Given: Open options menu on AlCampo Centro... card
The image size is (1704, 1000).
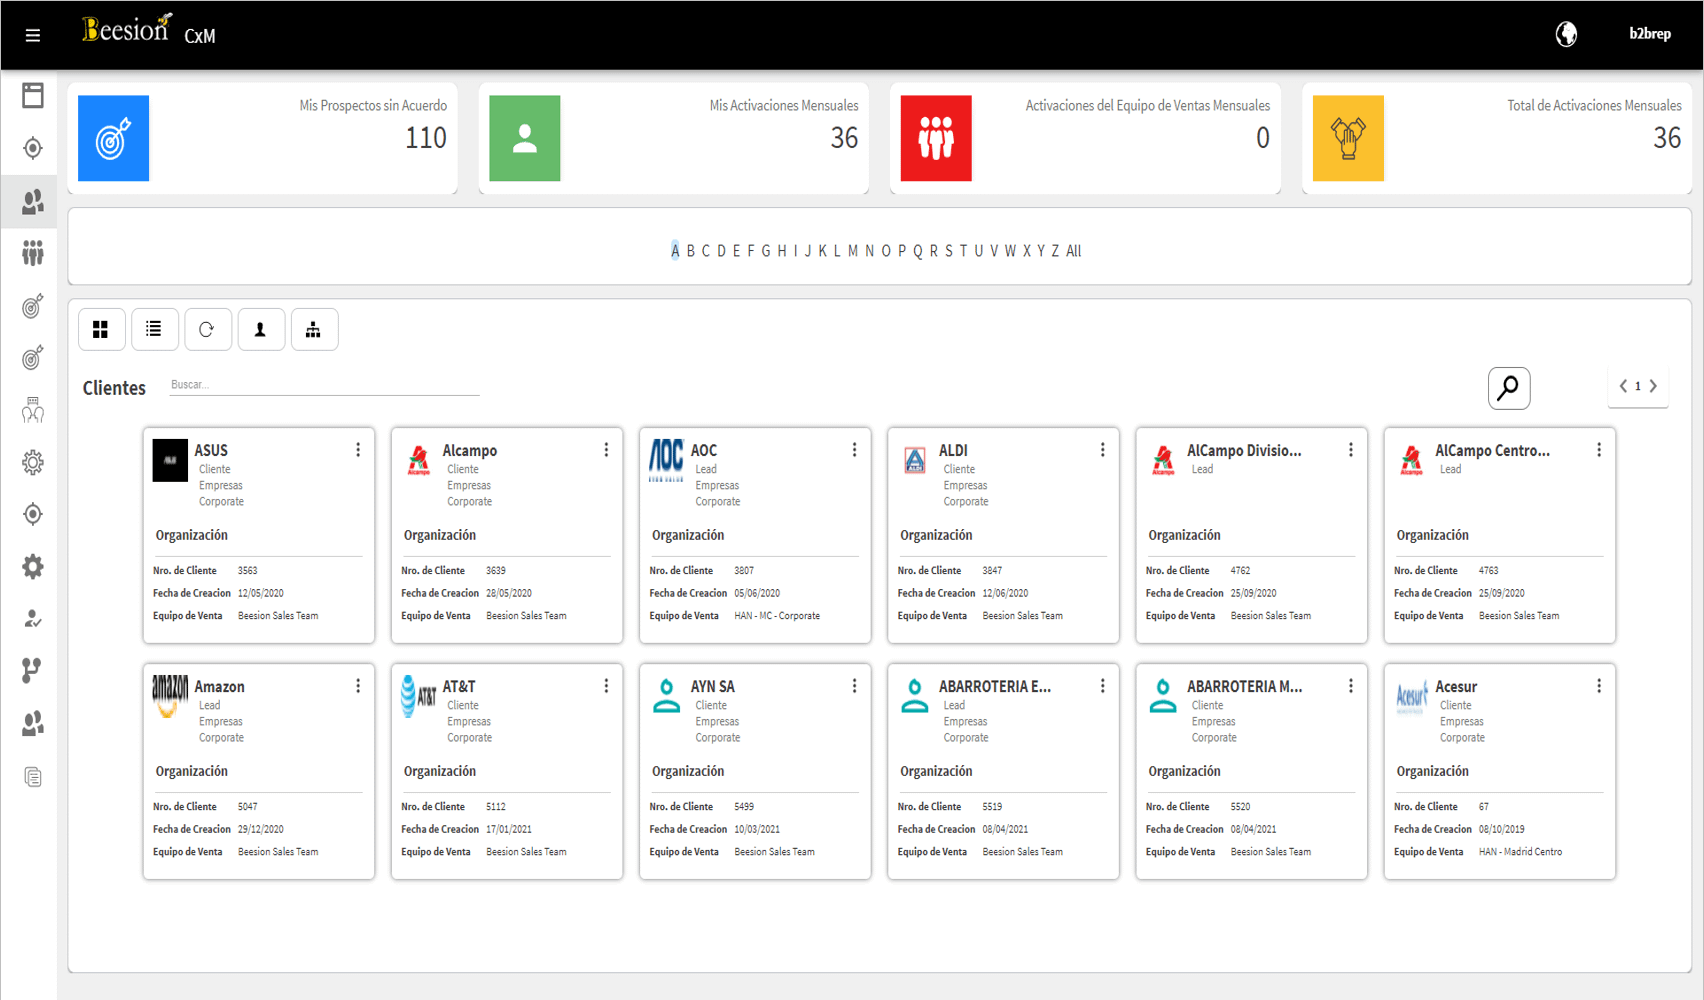Looking at the screenshot, I should (x=1599, y=450).
